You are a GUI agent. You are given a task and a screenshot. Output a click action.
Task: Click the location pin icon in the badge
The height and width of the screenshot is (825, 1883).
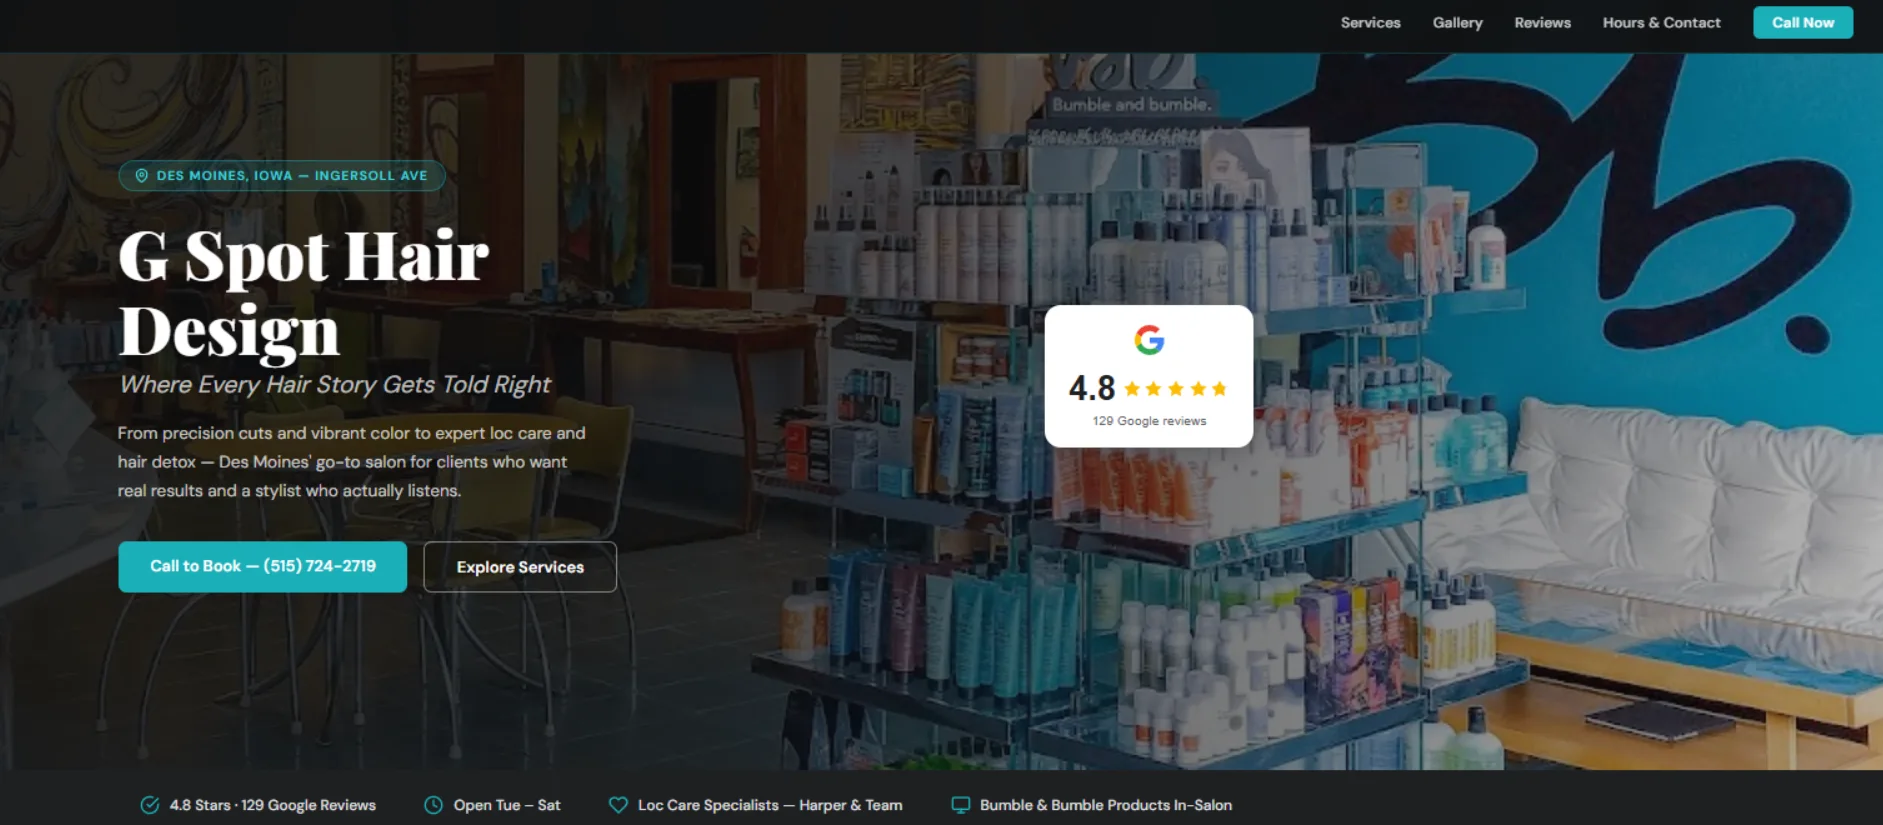click(x=142, y=176)
